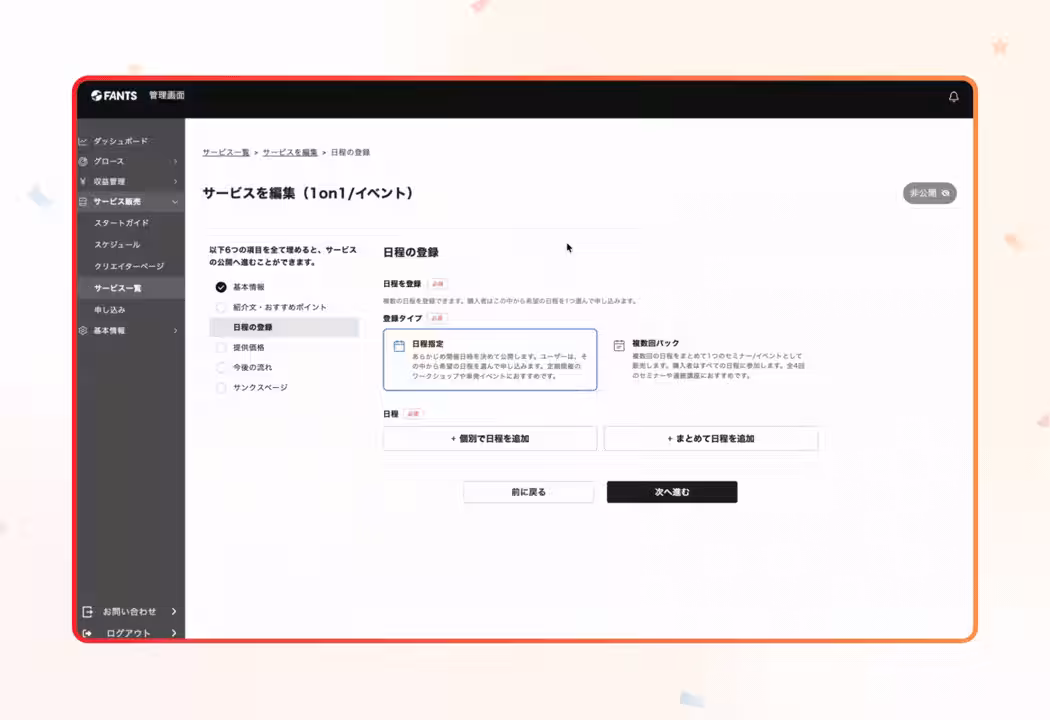1050x720 pixels.
Task: Click the ログアウト label
Action: tap(129, 633)
